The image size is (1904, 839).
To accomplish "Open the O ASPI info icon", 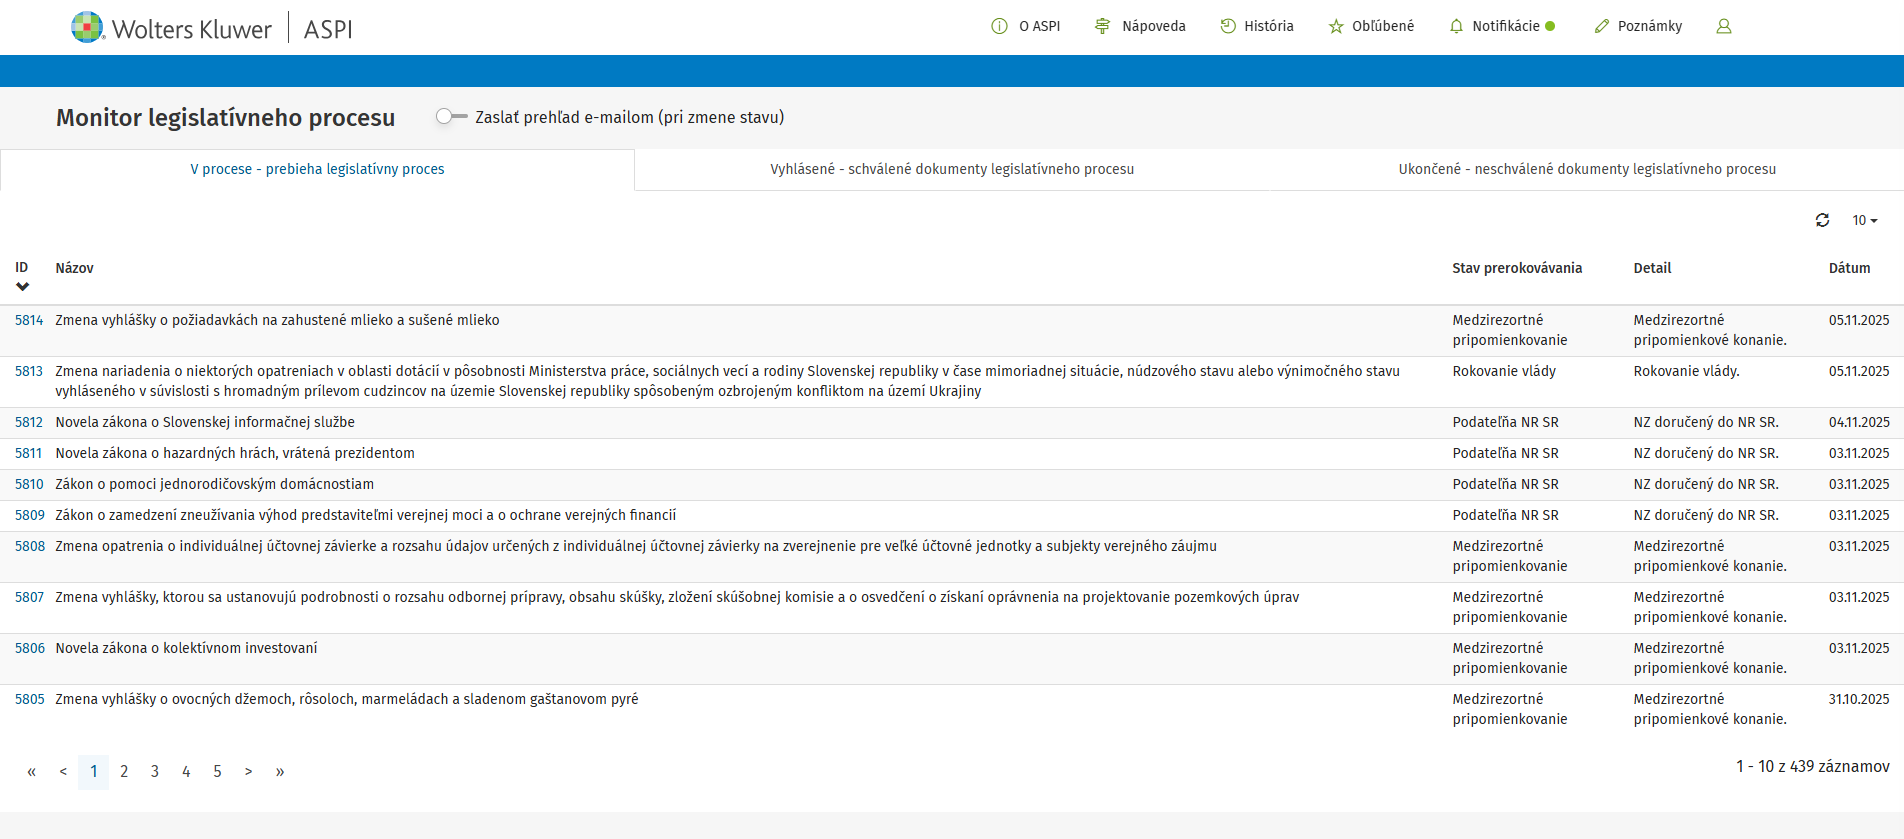I will click(x=999, y=26).
